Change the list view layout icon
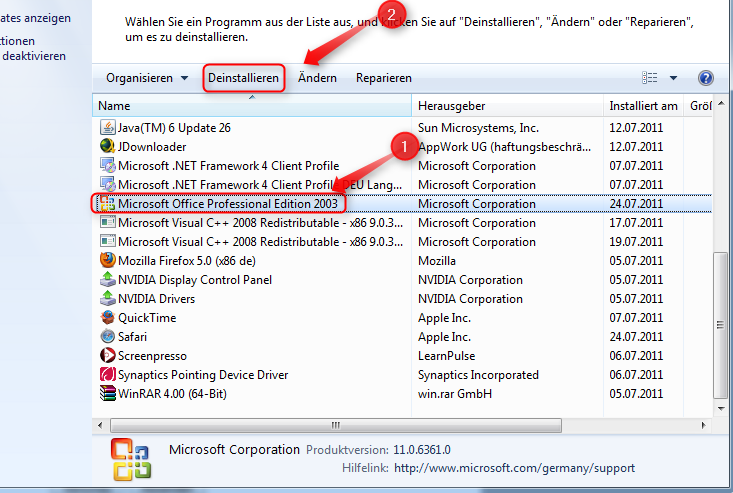The height and width of the screenshot is (493, 733). tap(650, 78)
